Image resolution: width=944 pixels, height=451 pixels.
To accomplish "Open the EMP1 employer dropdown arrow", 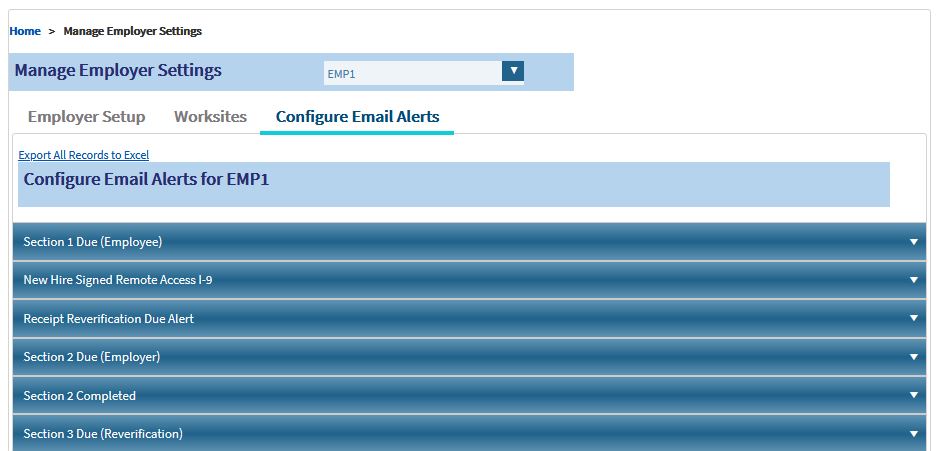I will tap(513, 71).
